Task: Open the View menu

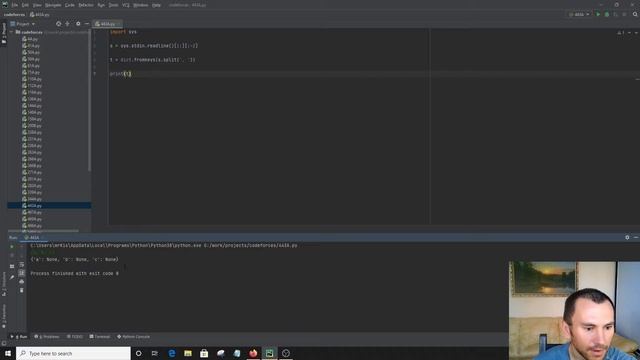Action: (37, 5)
